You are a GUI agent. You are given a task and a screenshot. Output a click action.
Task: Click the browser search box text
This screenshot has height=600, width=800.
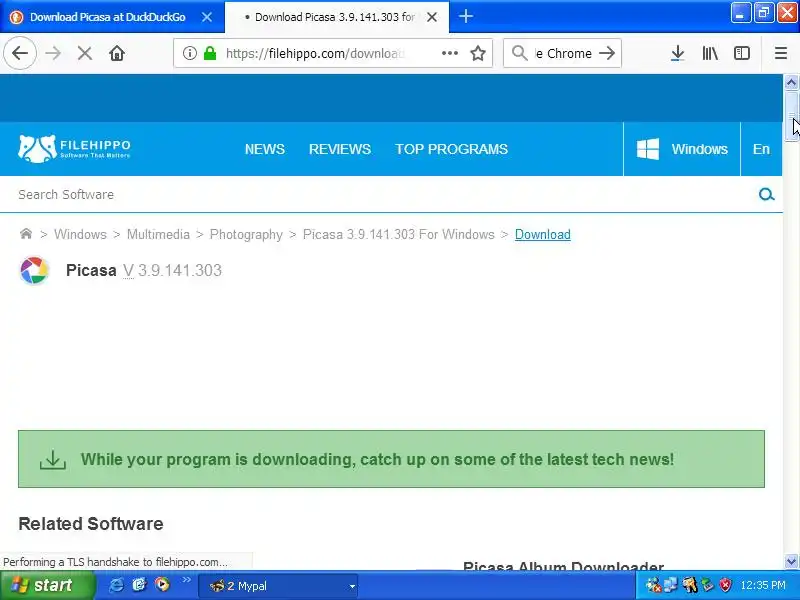(x=563, y=53)
